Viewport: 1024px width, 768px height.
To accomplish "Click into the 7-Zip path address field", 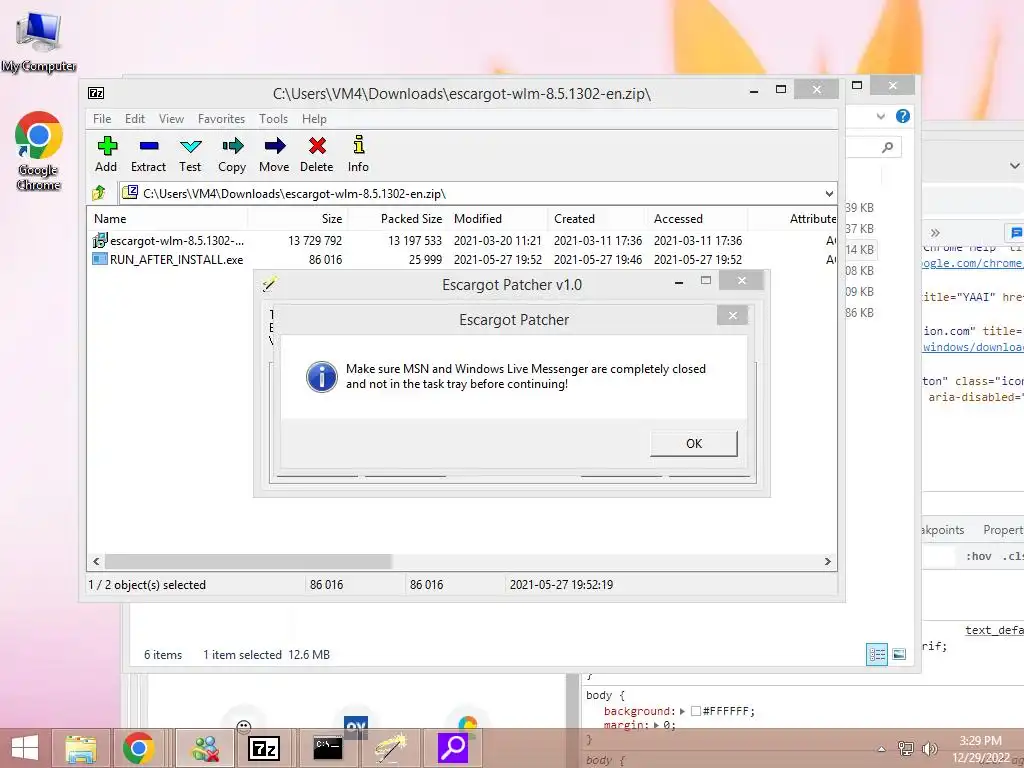I will (477, 193).
